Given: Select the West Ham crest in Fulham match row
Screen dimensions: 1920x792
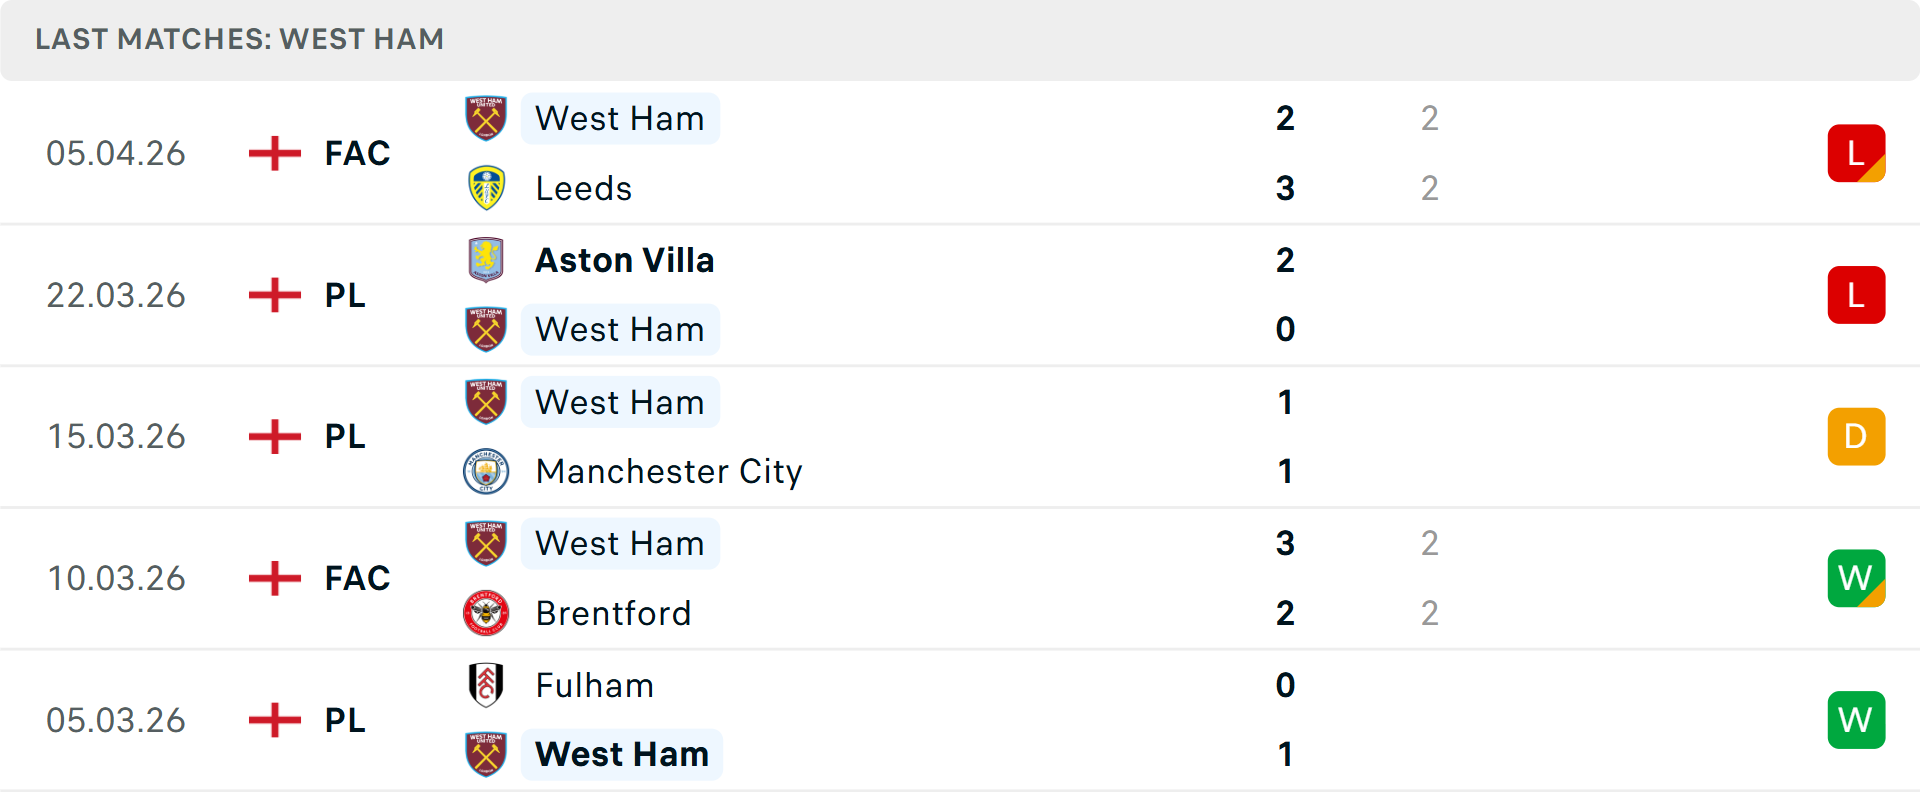Looking at the screenshot, I should pos(485,754).
